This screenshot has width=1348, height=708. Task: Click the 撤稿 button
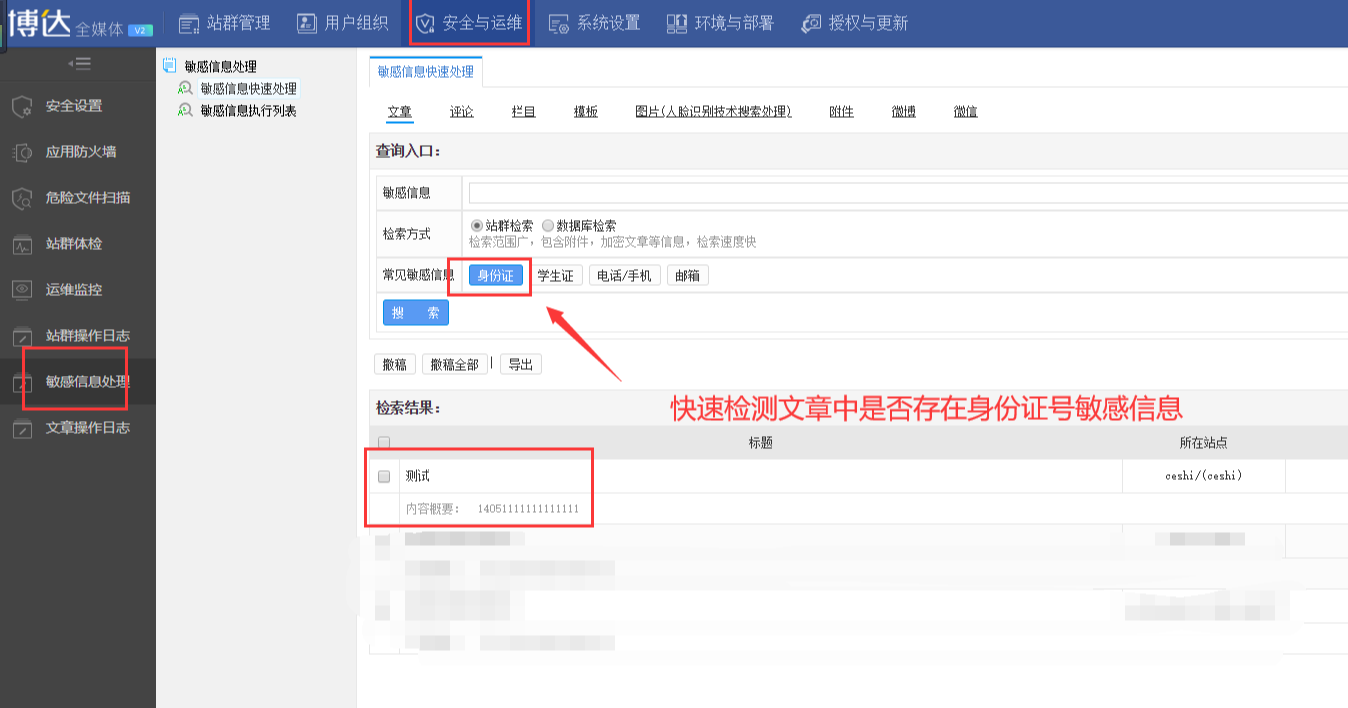[395, 364]
